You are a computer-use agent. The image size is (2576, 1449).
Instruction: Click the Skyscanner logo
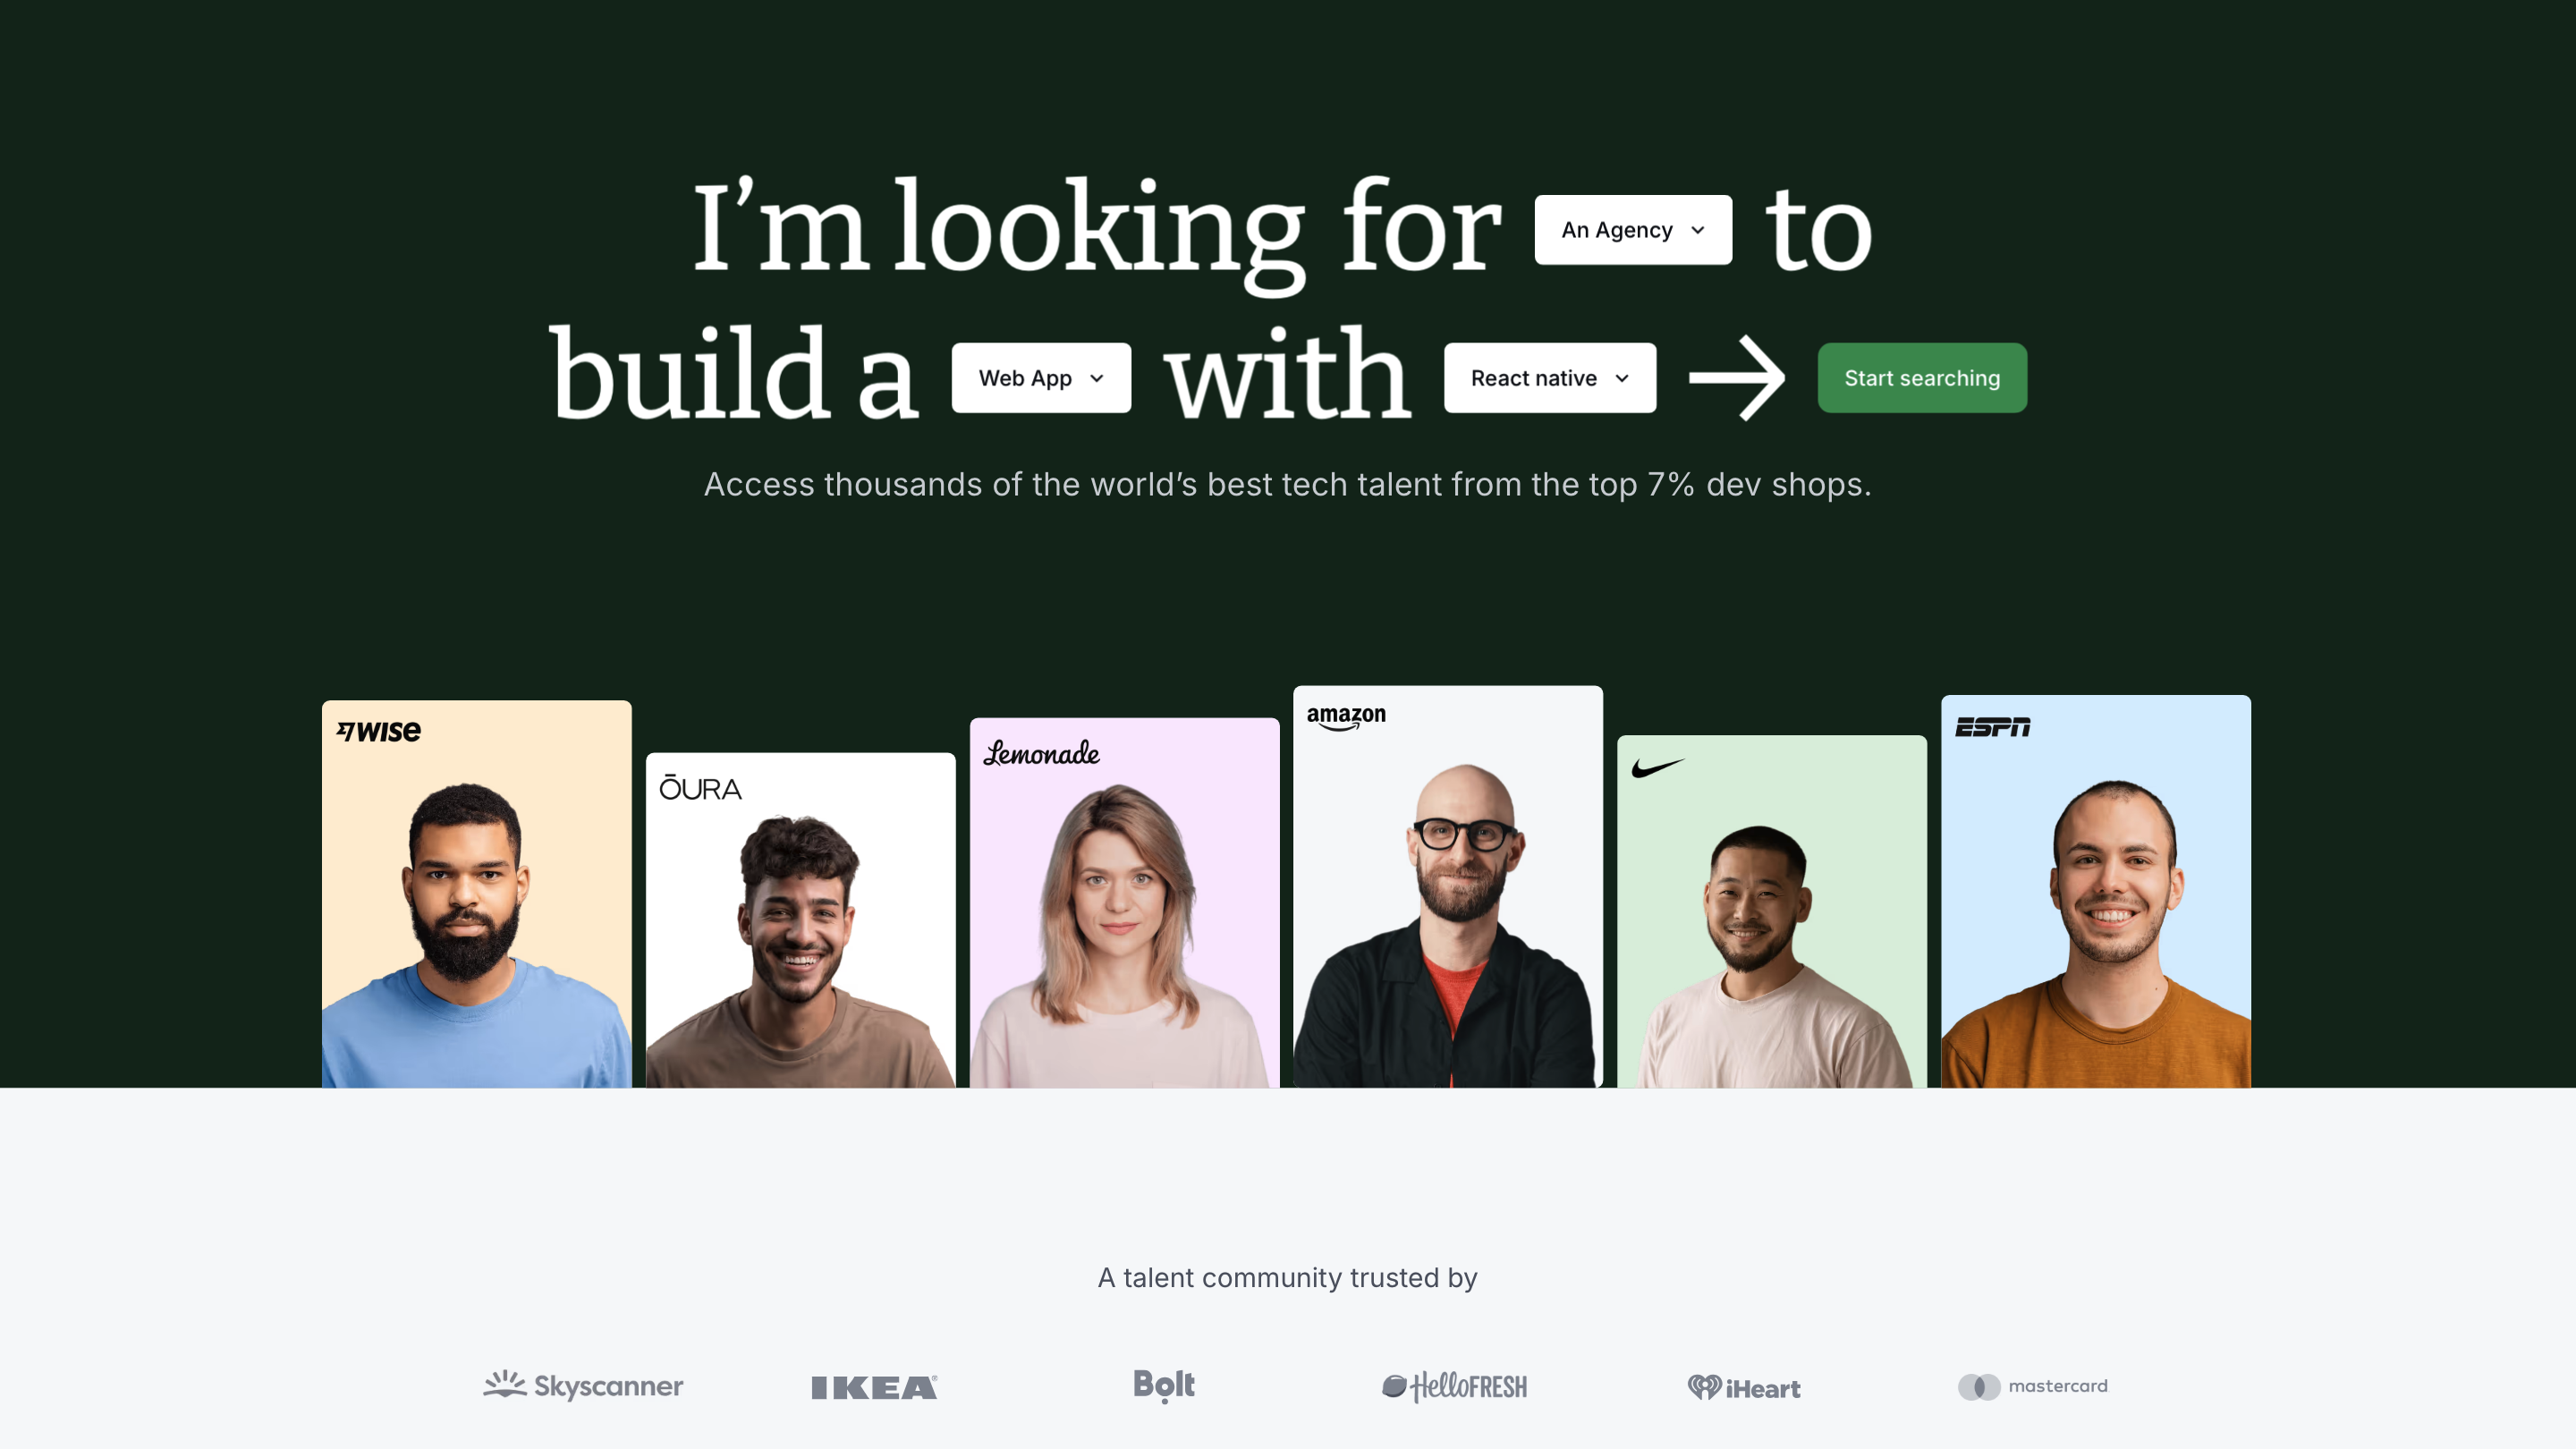[583, 1386]
